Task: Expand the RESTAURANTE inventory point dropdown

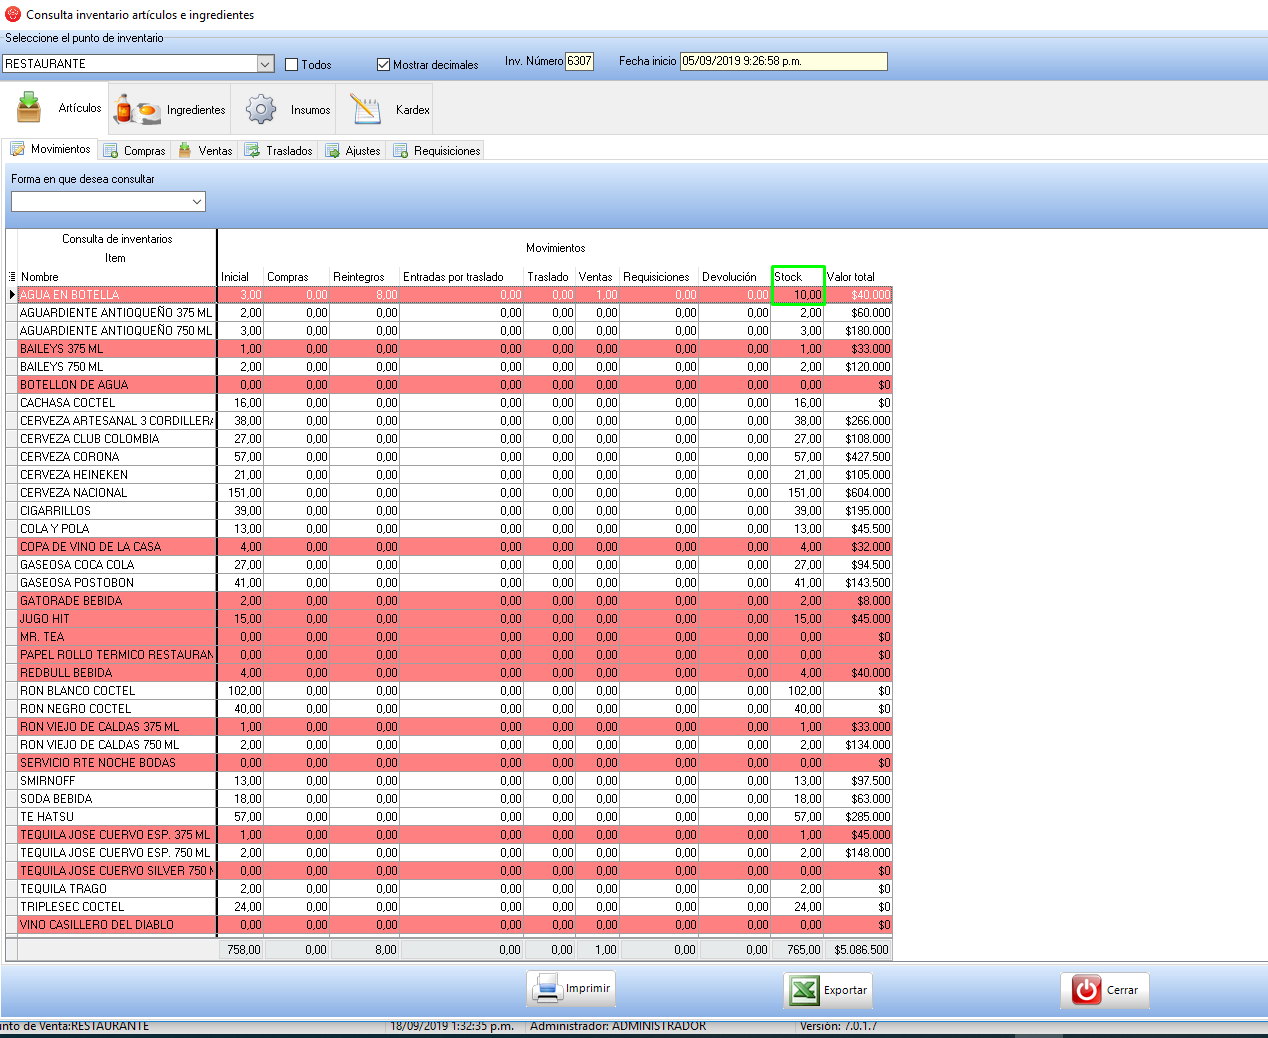Action: coord(265,64)
